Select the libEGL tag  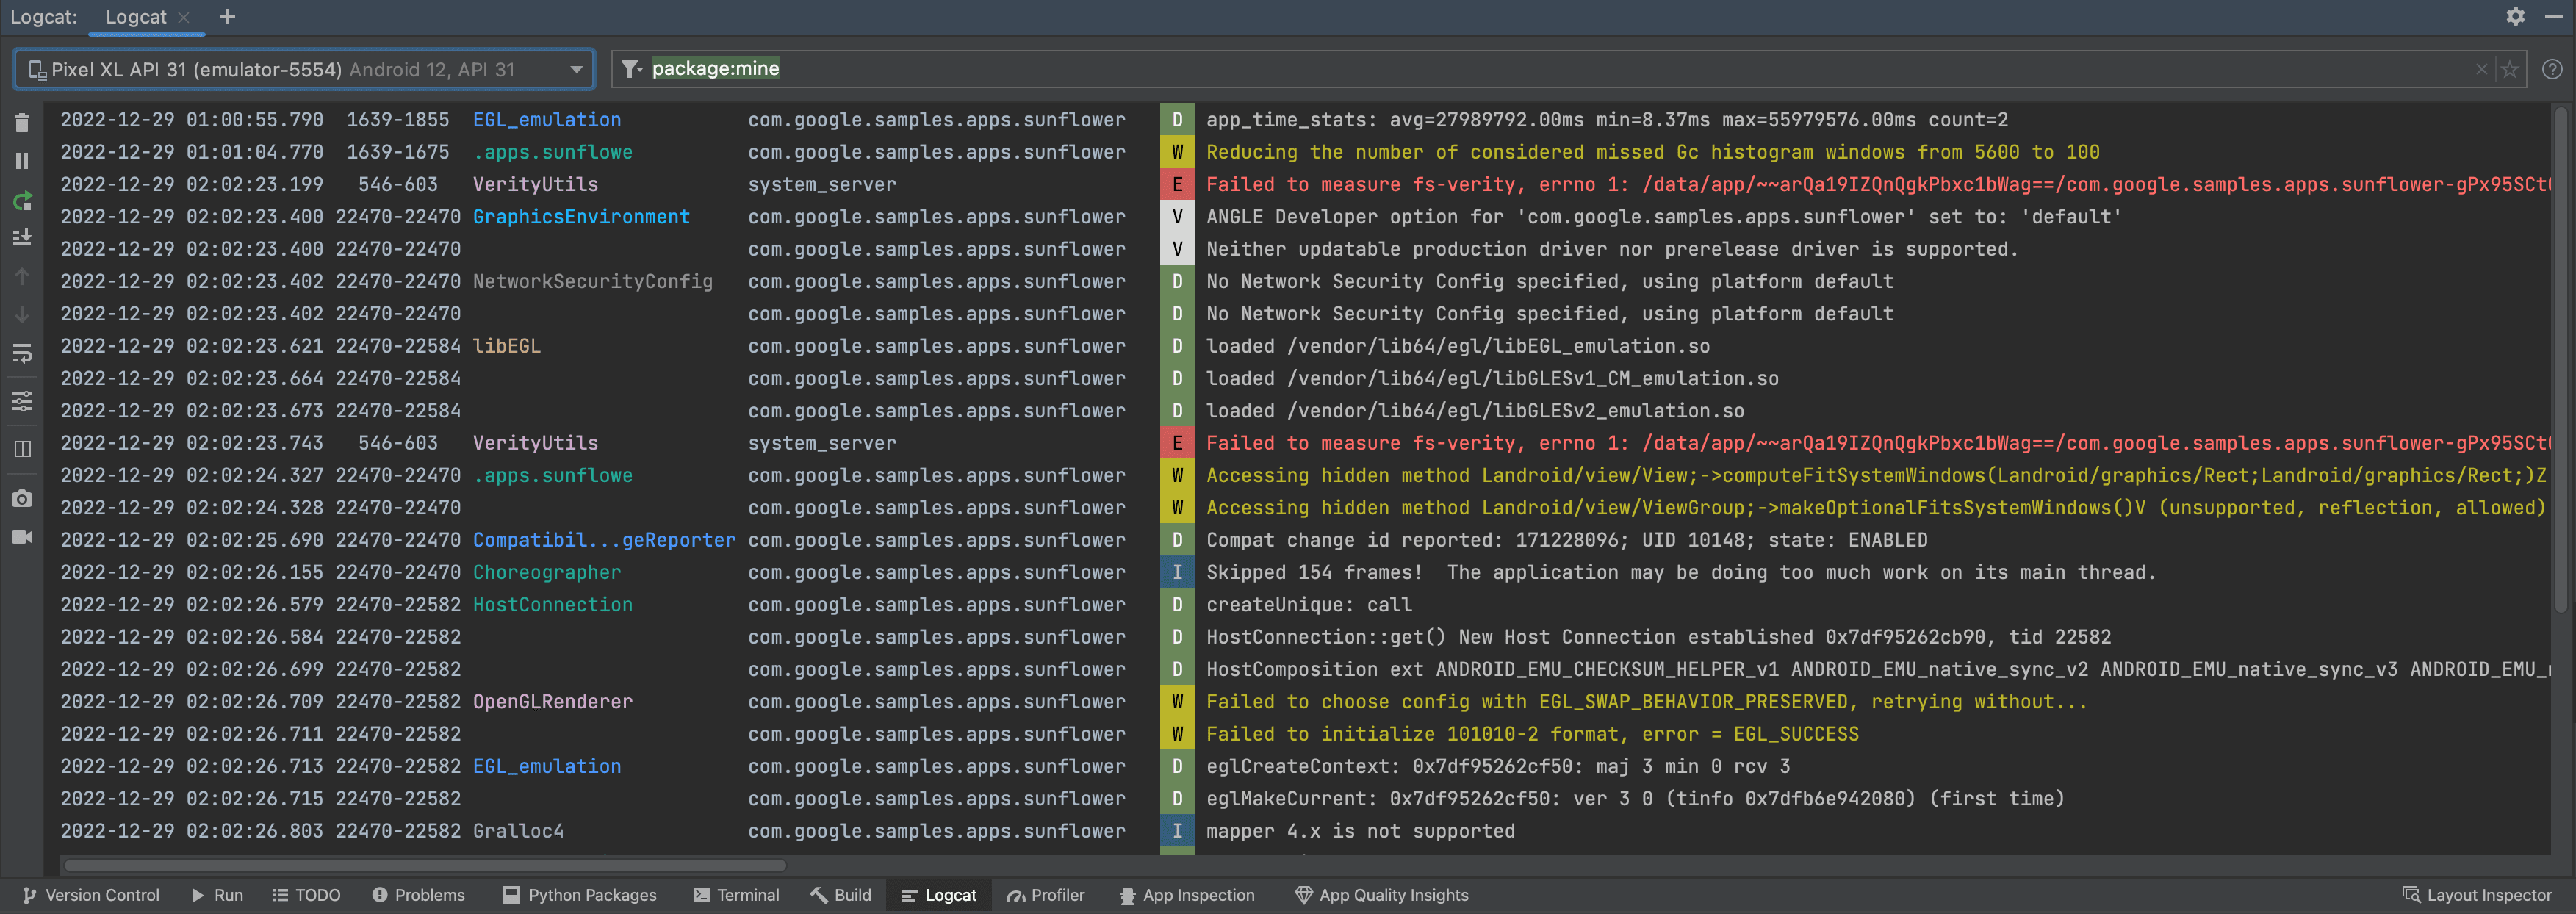click(x=507, y=346)
